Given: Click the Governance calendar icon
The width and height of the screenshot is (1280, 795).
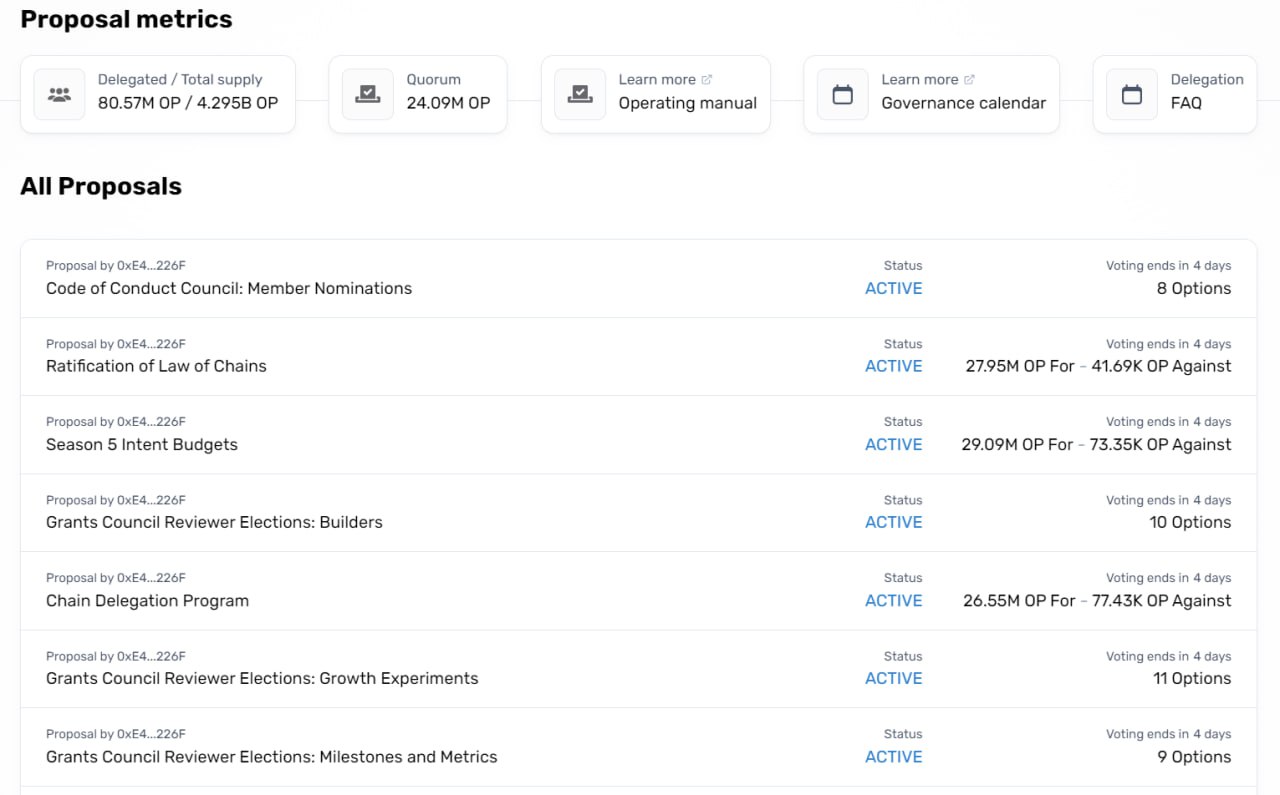Looking at the screenshot, I should (843, 94).
